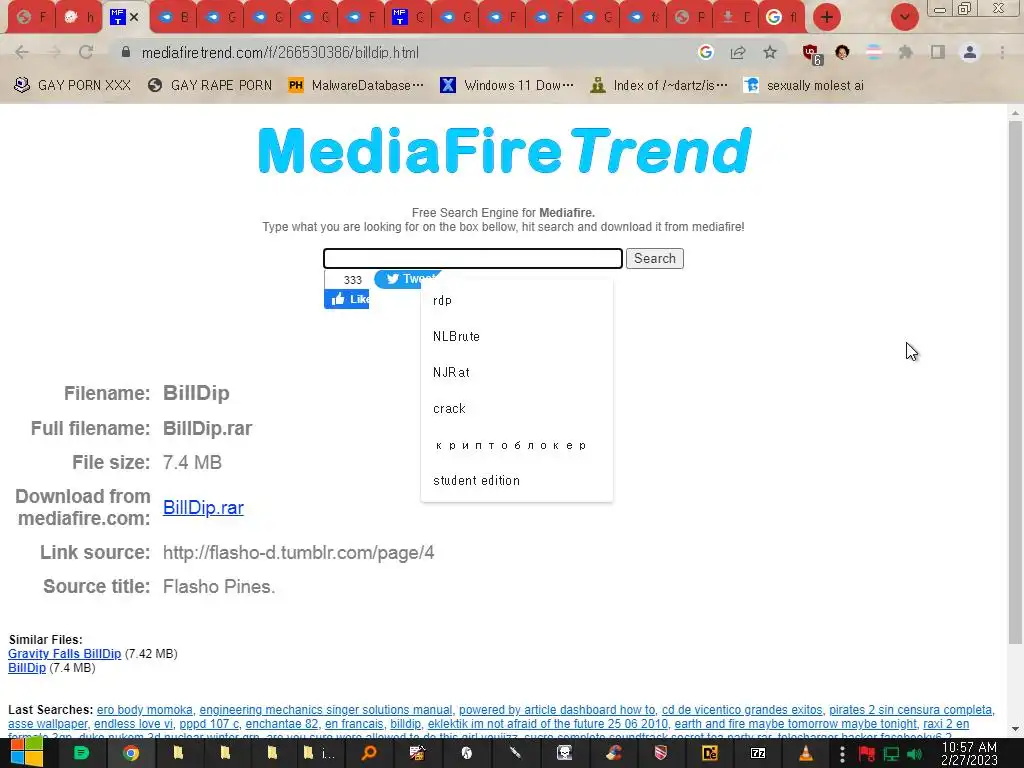Open similar file 'BillDip' (7.4 MB)
Screen dimensions: 1024x768
(27, 668)
